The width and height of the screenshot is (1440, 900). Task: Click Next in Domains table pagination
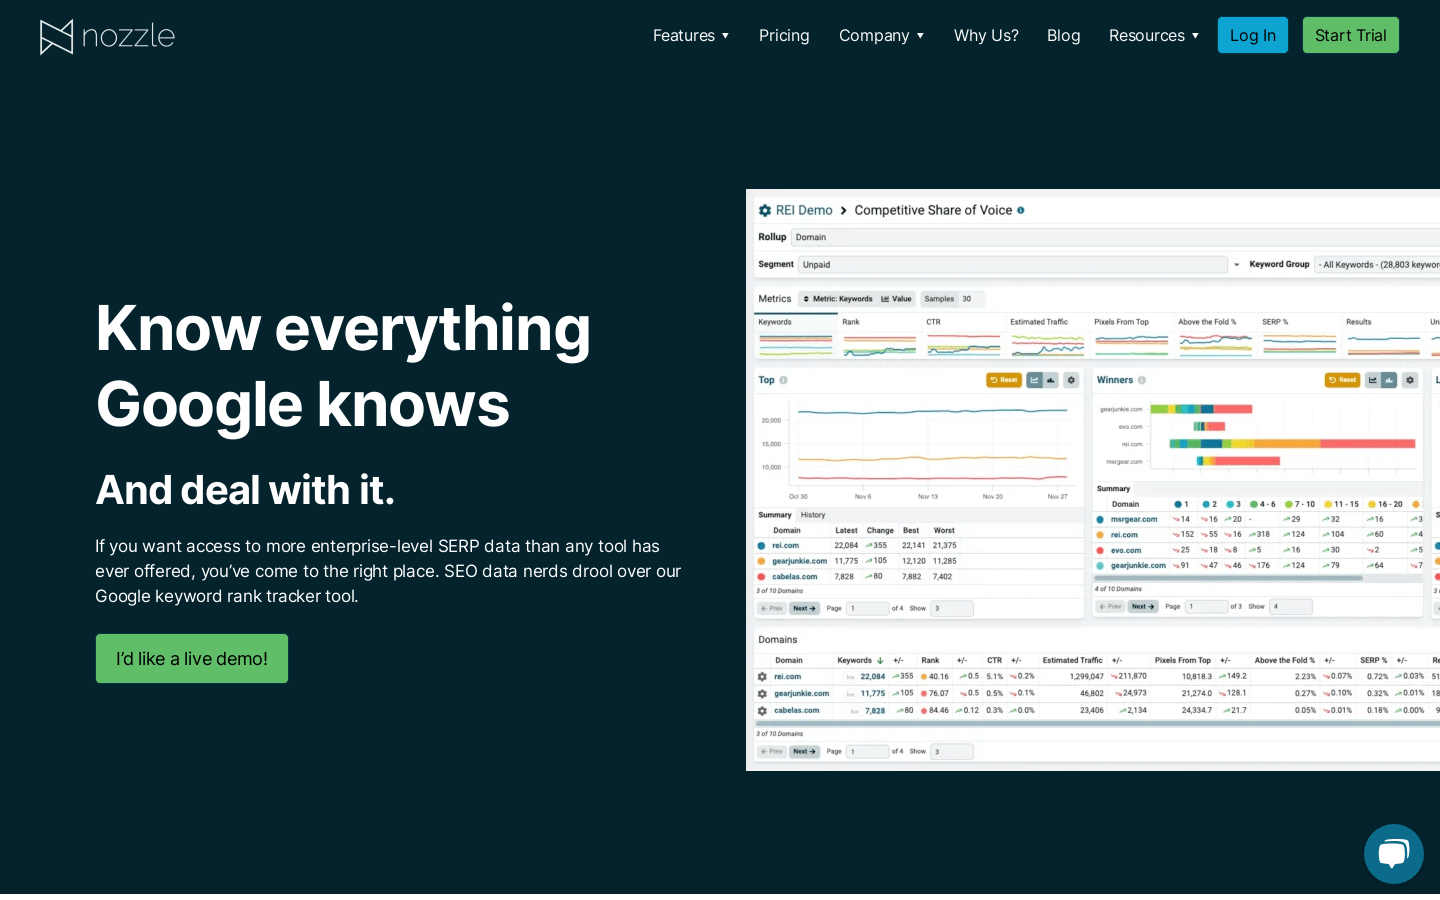tap(805, 752)
